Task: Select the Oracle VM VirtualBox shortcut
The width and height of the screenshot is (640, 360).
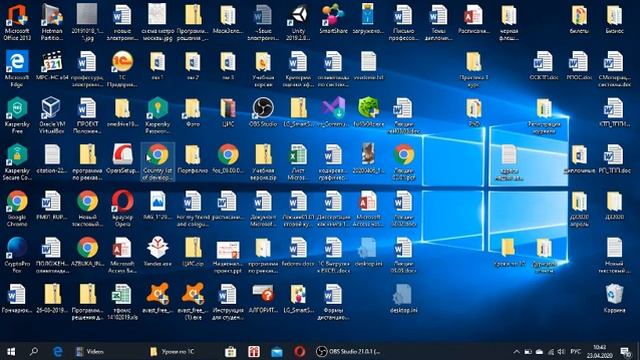Action: pyautogui.click(x=52, y=116)
